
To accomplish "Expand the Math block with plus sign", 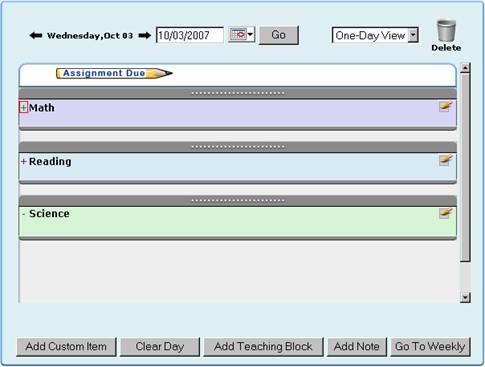I will point(23,108).
